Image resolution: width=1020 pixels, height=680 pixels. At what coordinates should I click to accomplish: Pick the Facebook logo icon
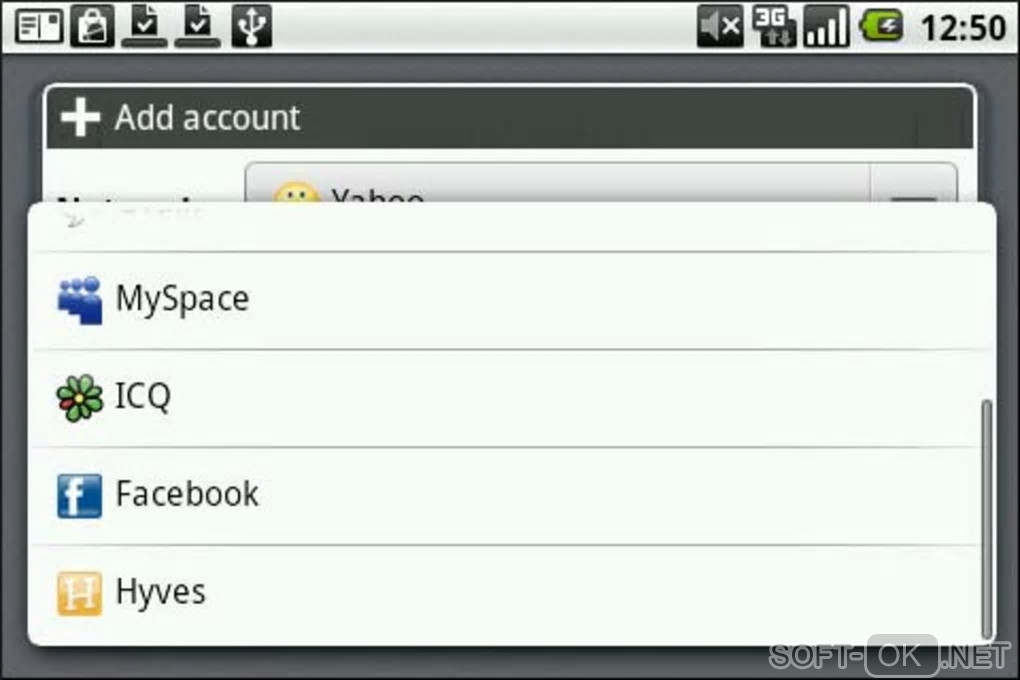tap(79, 496)
